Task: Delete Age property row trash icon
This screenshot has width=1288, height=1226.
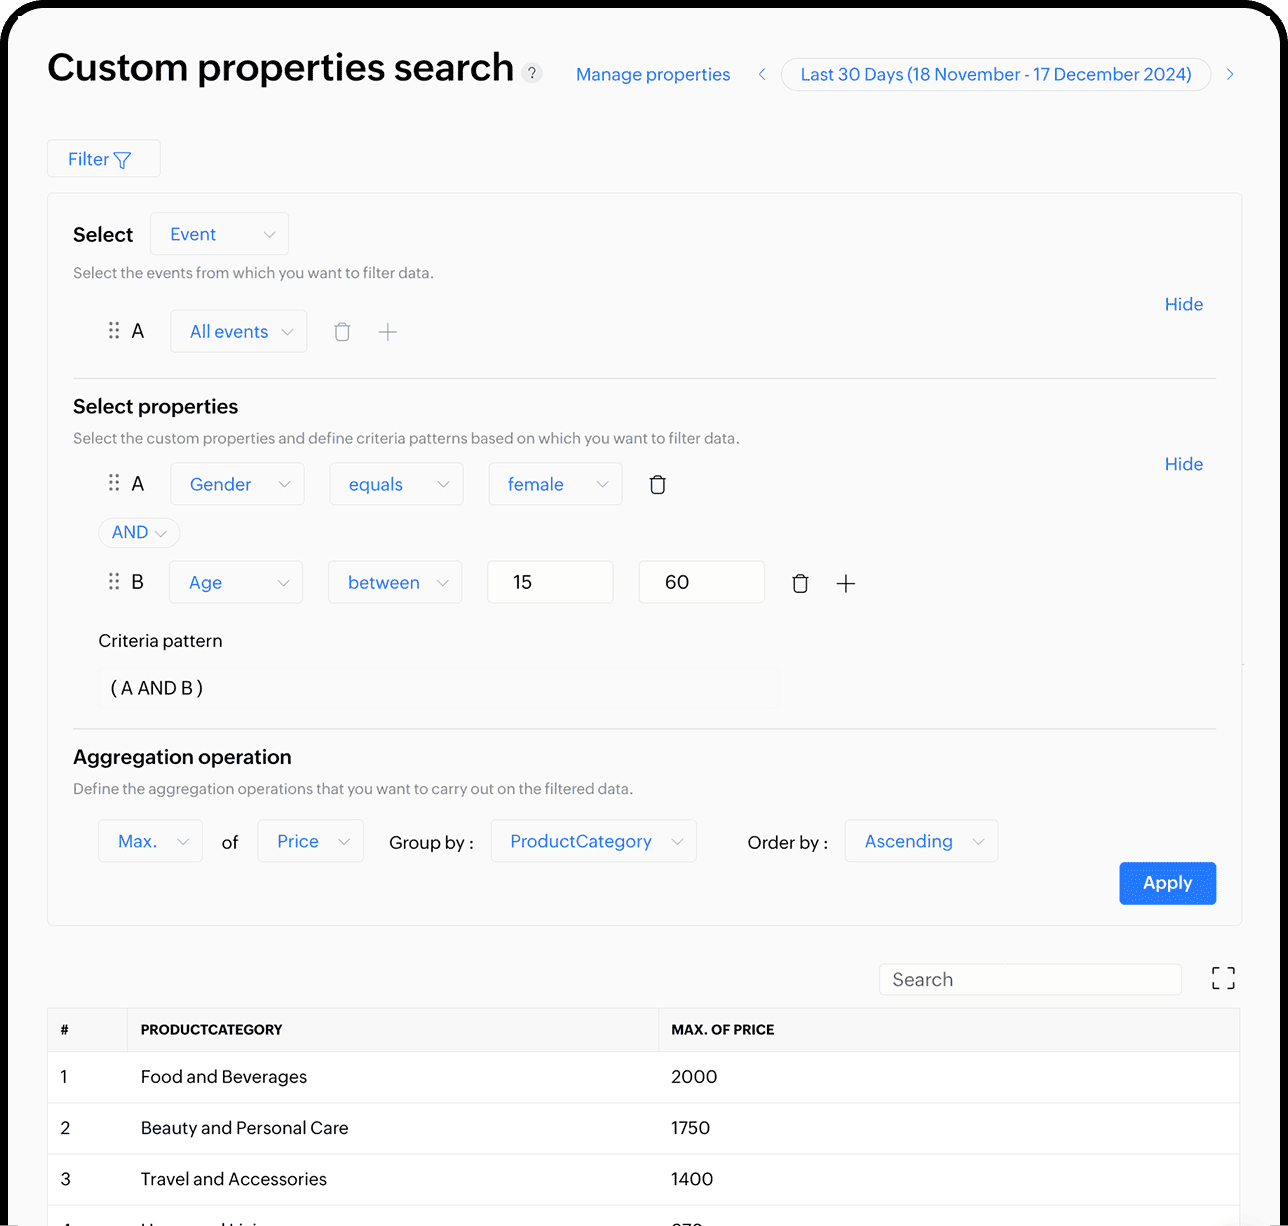Action: (800, 584)
